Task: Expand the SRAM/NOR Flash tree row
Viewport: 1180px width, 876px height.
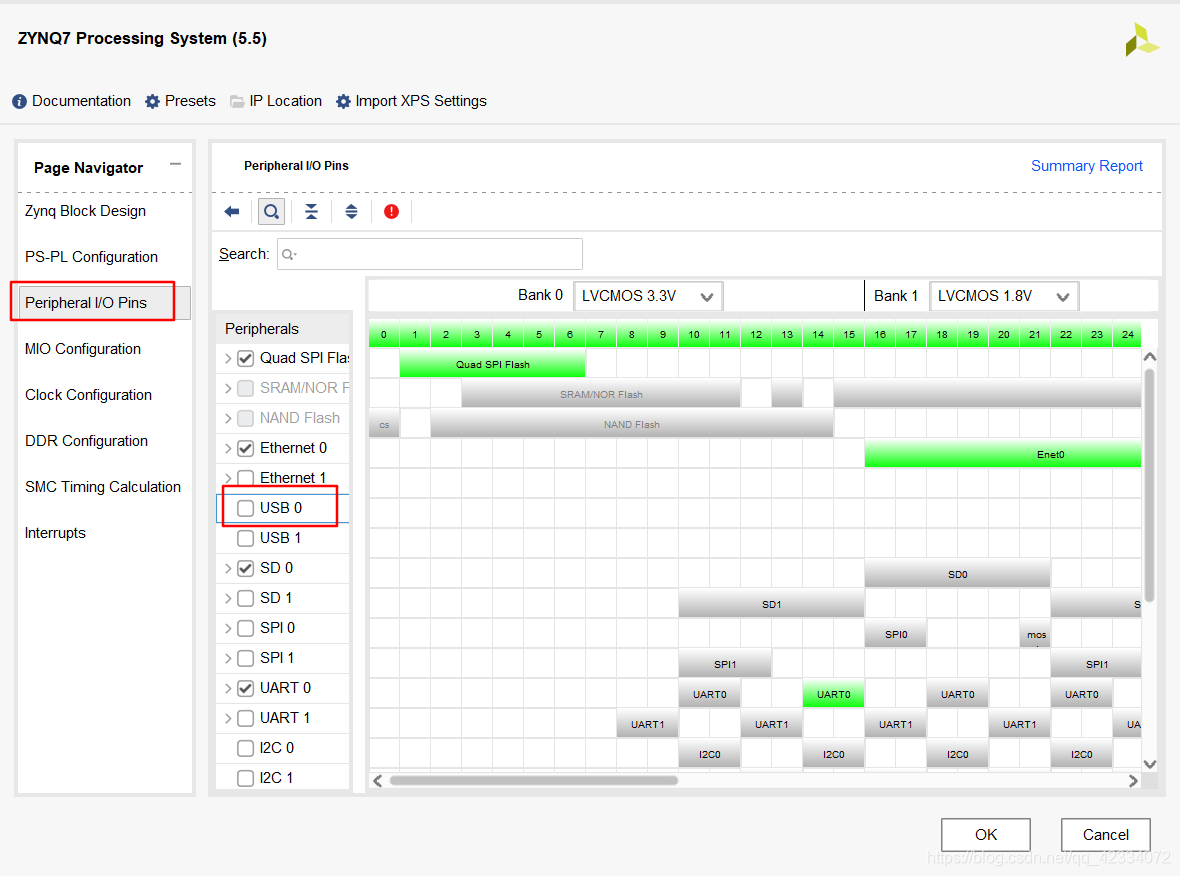Action: 228,388
